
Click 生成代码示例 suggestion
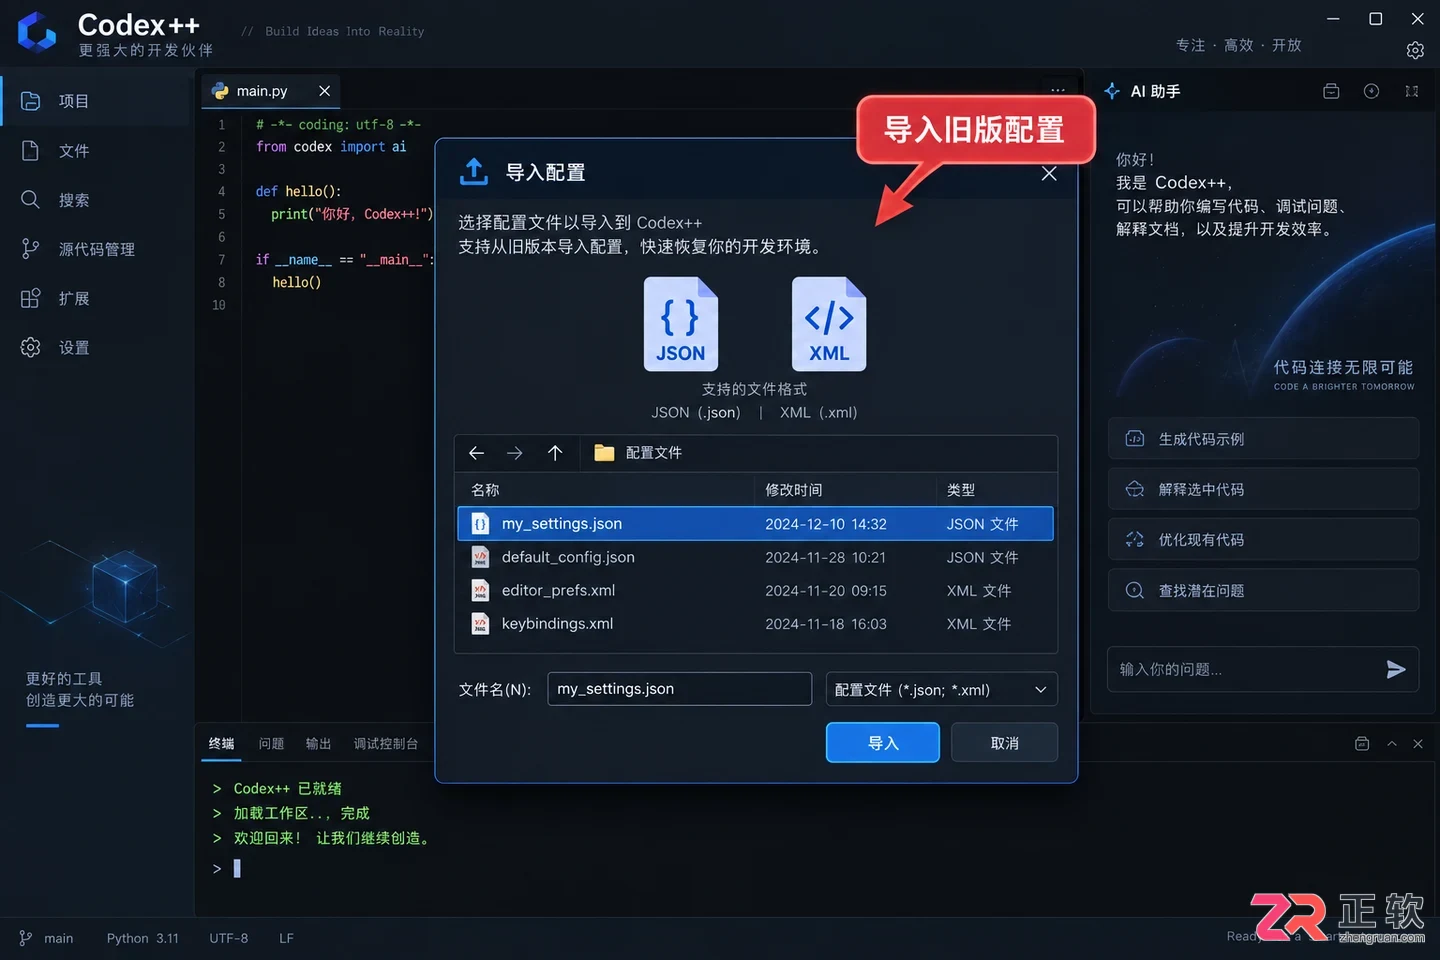pos(1264,439)
